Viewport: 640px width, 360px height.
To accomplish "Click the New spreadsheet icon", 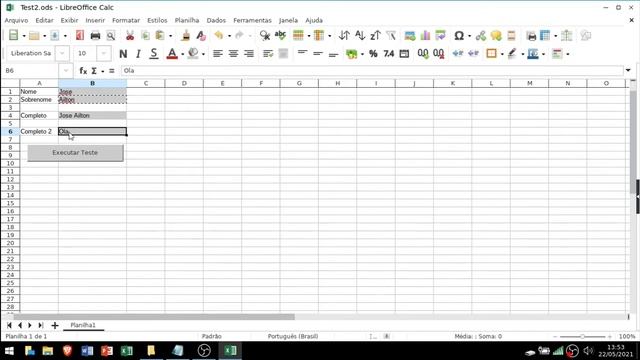I will tap(13, 36).
